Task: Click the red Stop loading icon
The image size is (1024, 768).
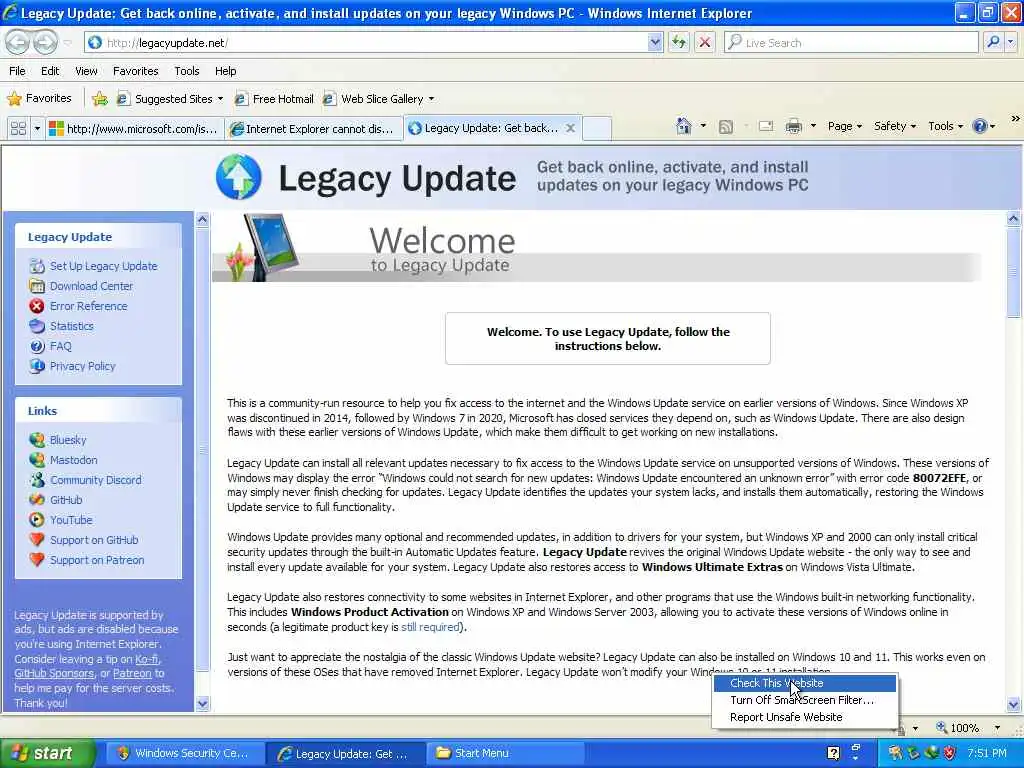Action: (x=705, y=42)
